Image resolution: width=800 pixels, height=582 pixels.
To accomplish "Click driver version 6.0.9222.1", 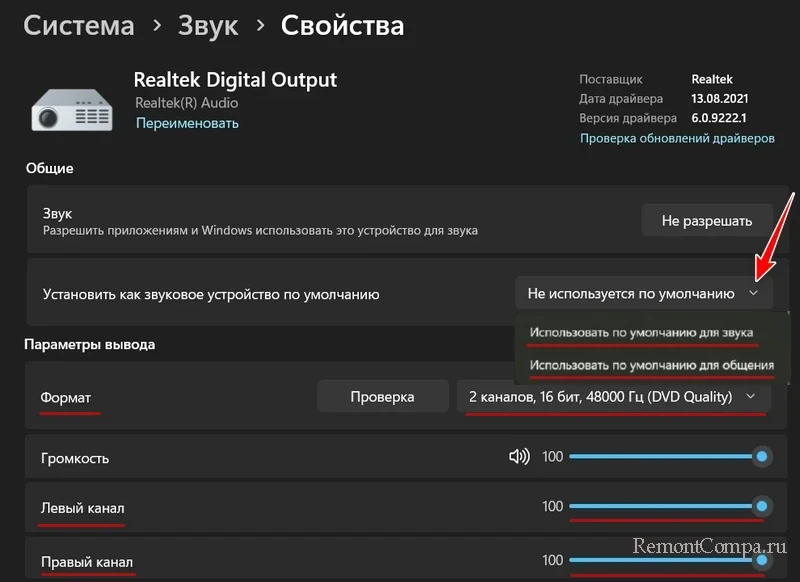I will pos(719,118).
